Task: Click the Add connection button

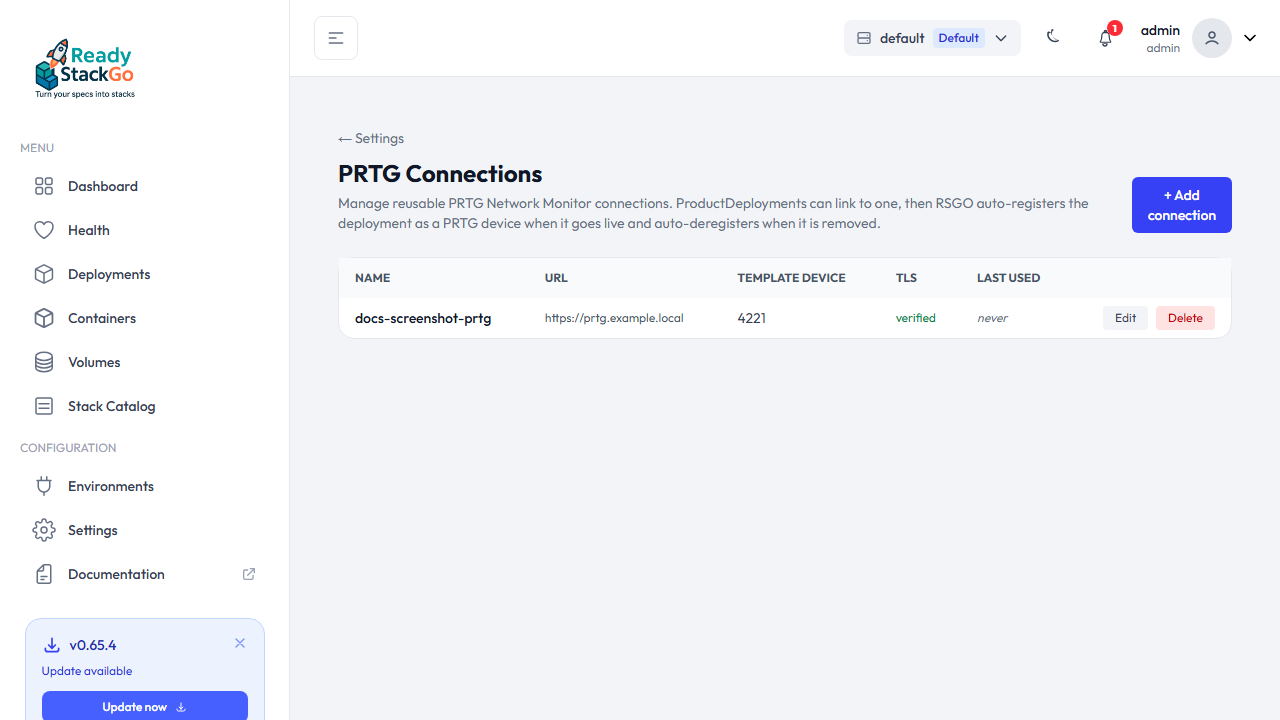Action: [1182, 205]
